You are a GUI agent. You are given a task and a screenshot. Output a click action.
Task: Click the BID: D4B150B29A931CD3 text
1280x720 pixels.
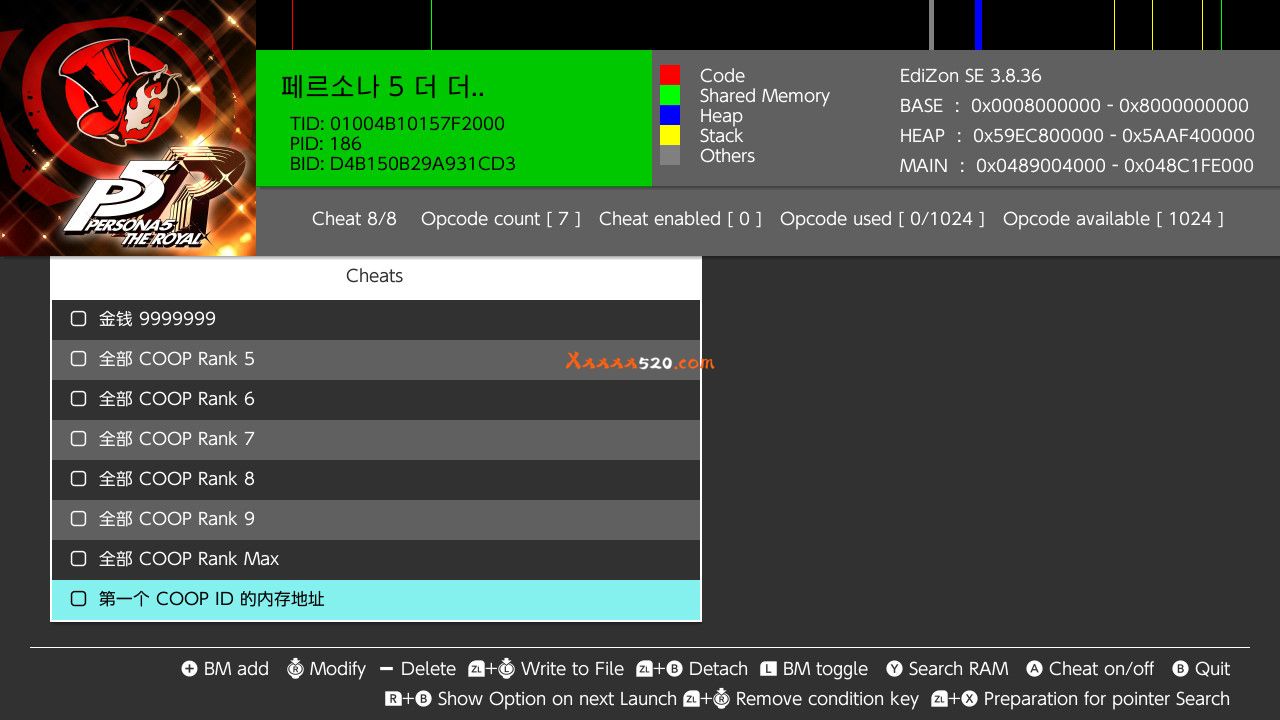[x=403, y=164]
